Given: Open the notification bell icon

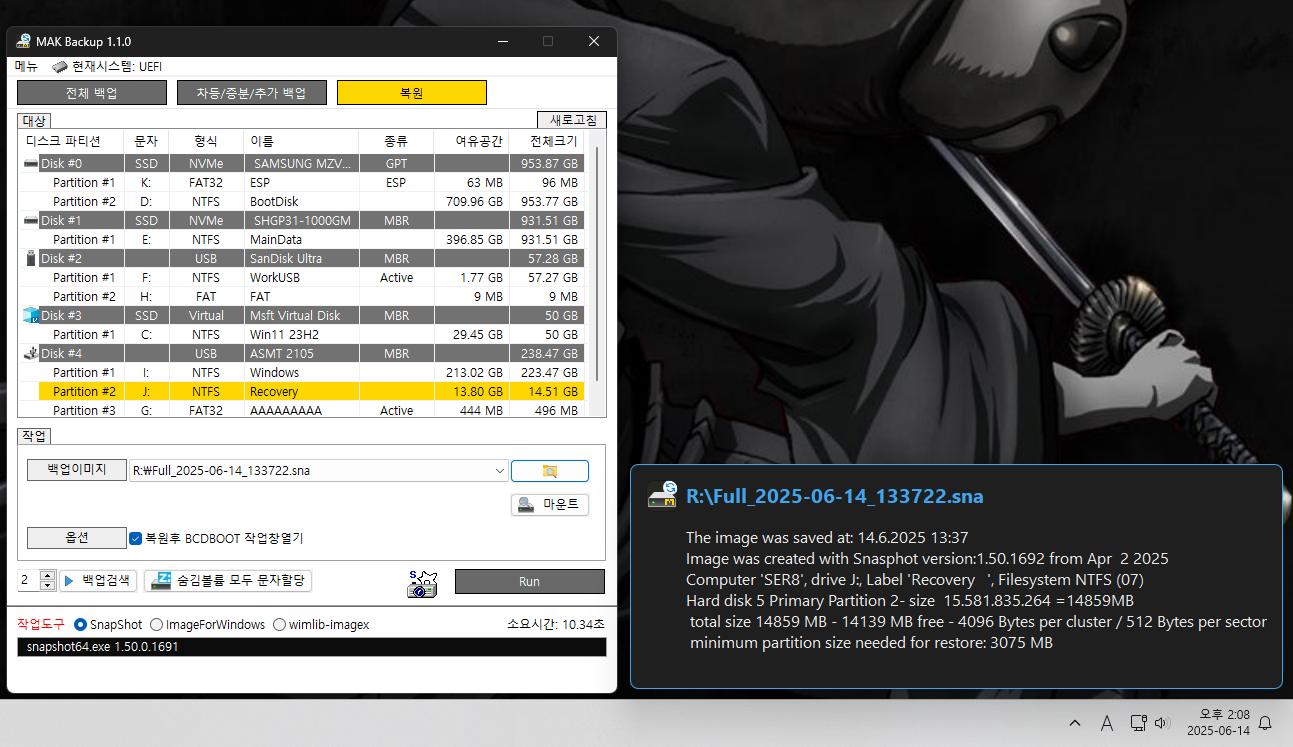Looking at the screenshot, I should (x=1265, y=723).
